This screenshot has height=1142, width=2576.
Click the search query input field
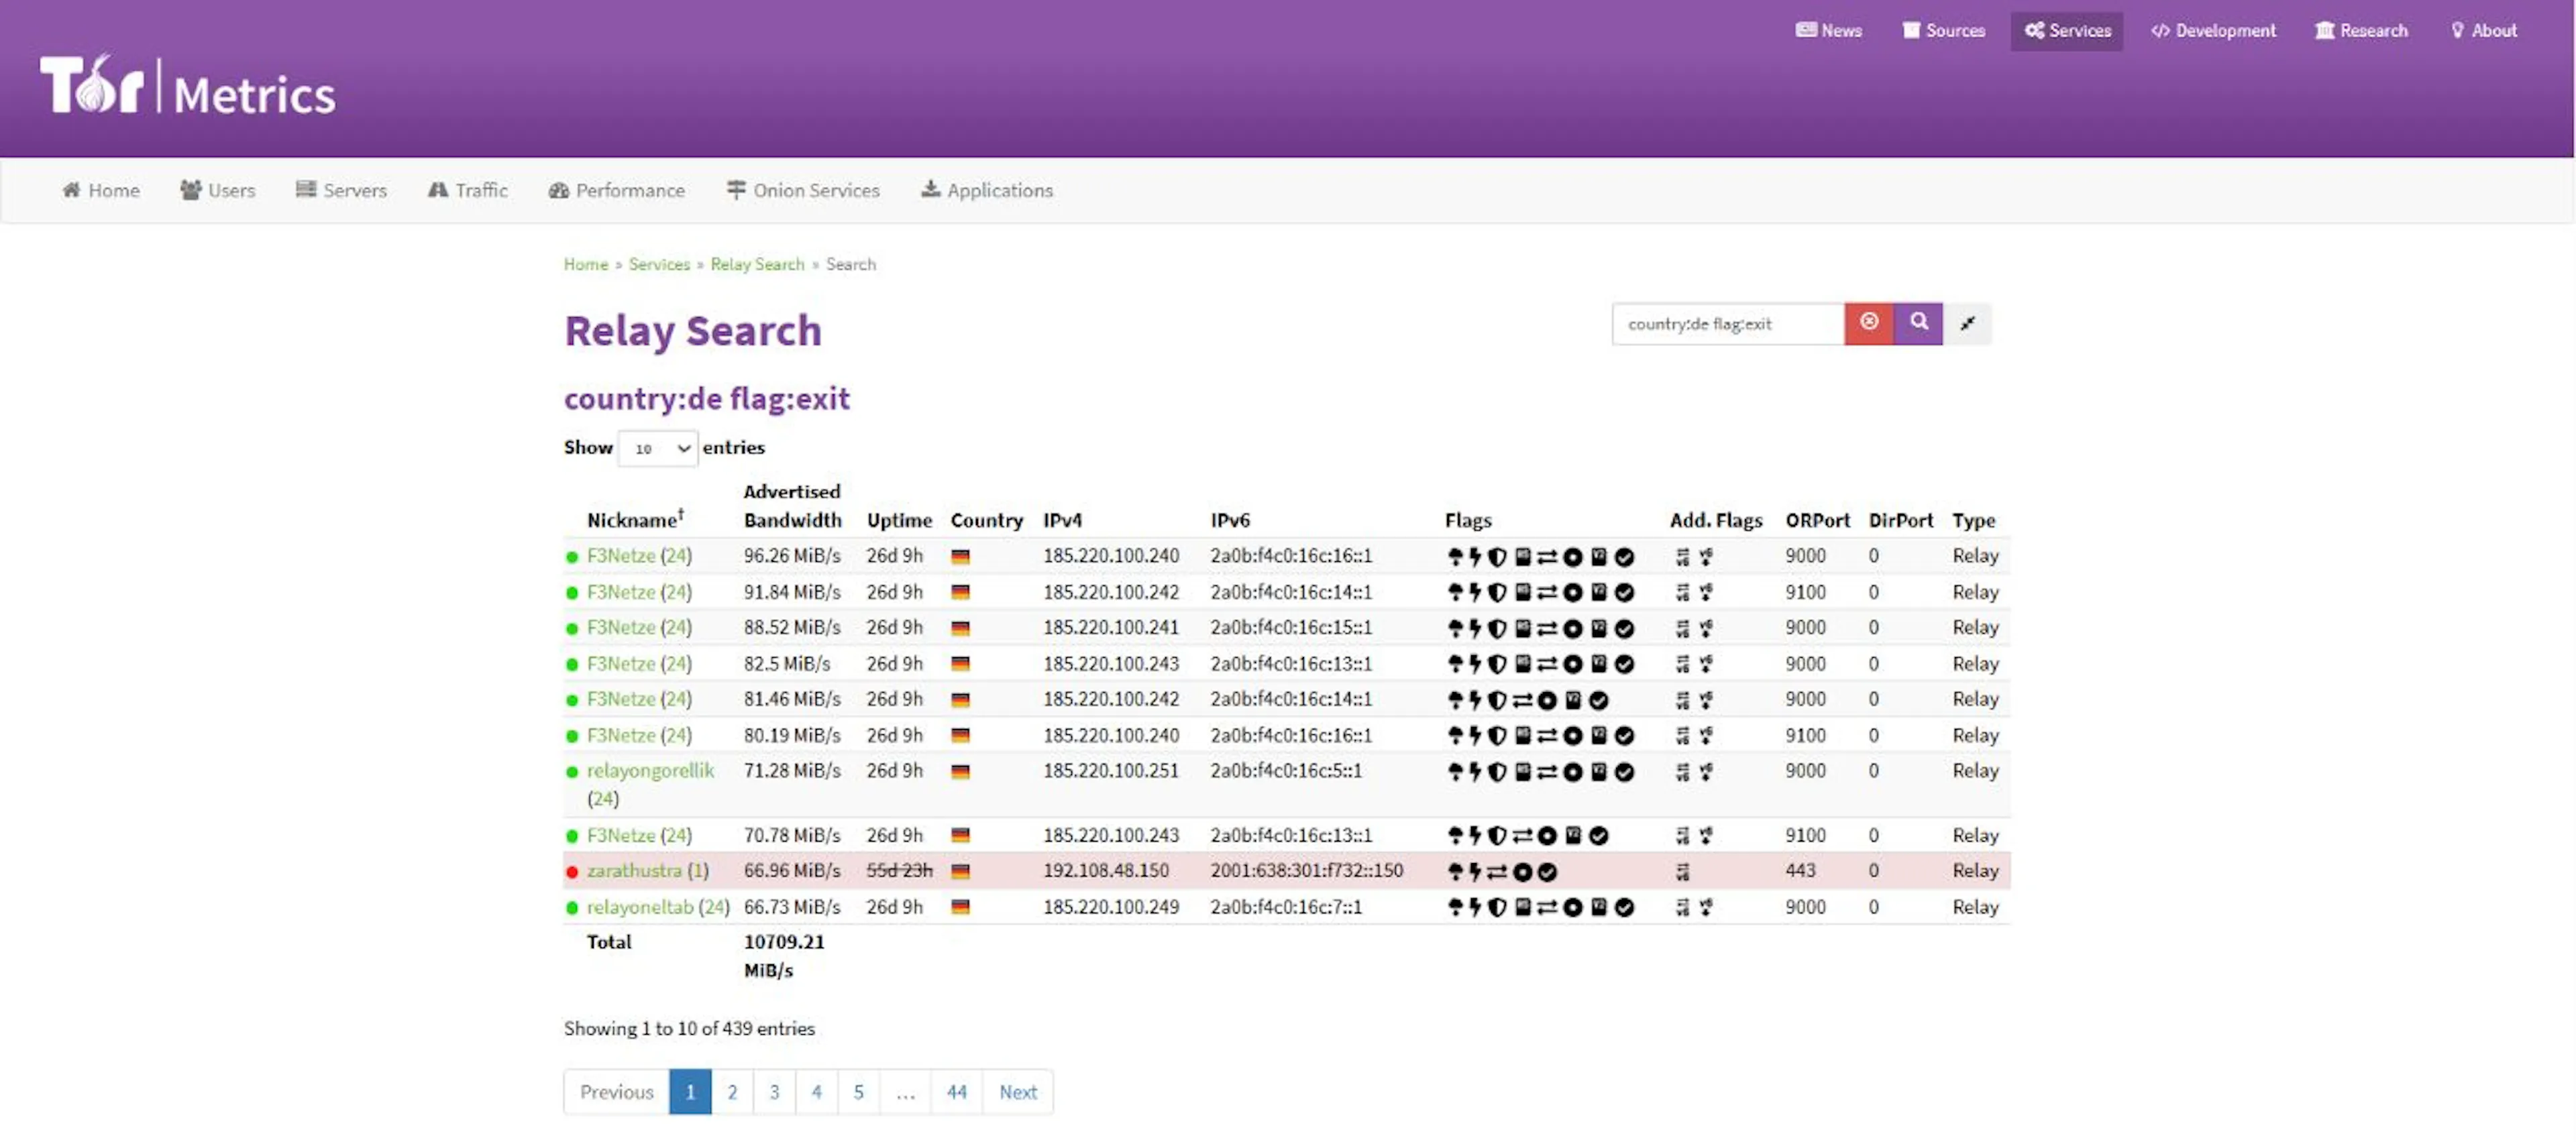(1728, 324)
